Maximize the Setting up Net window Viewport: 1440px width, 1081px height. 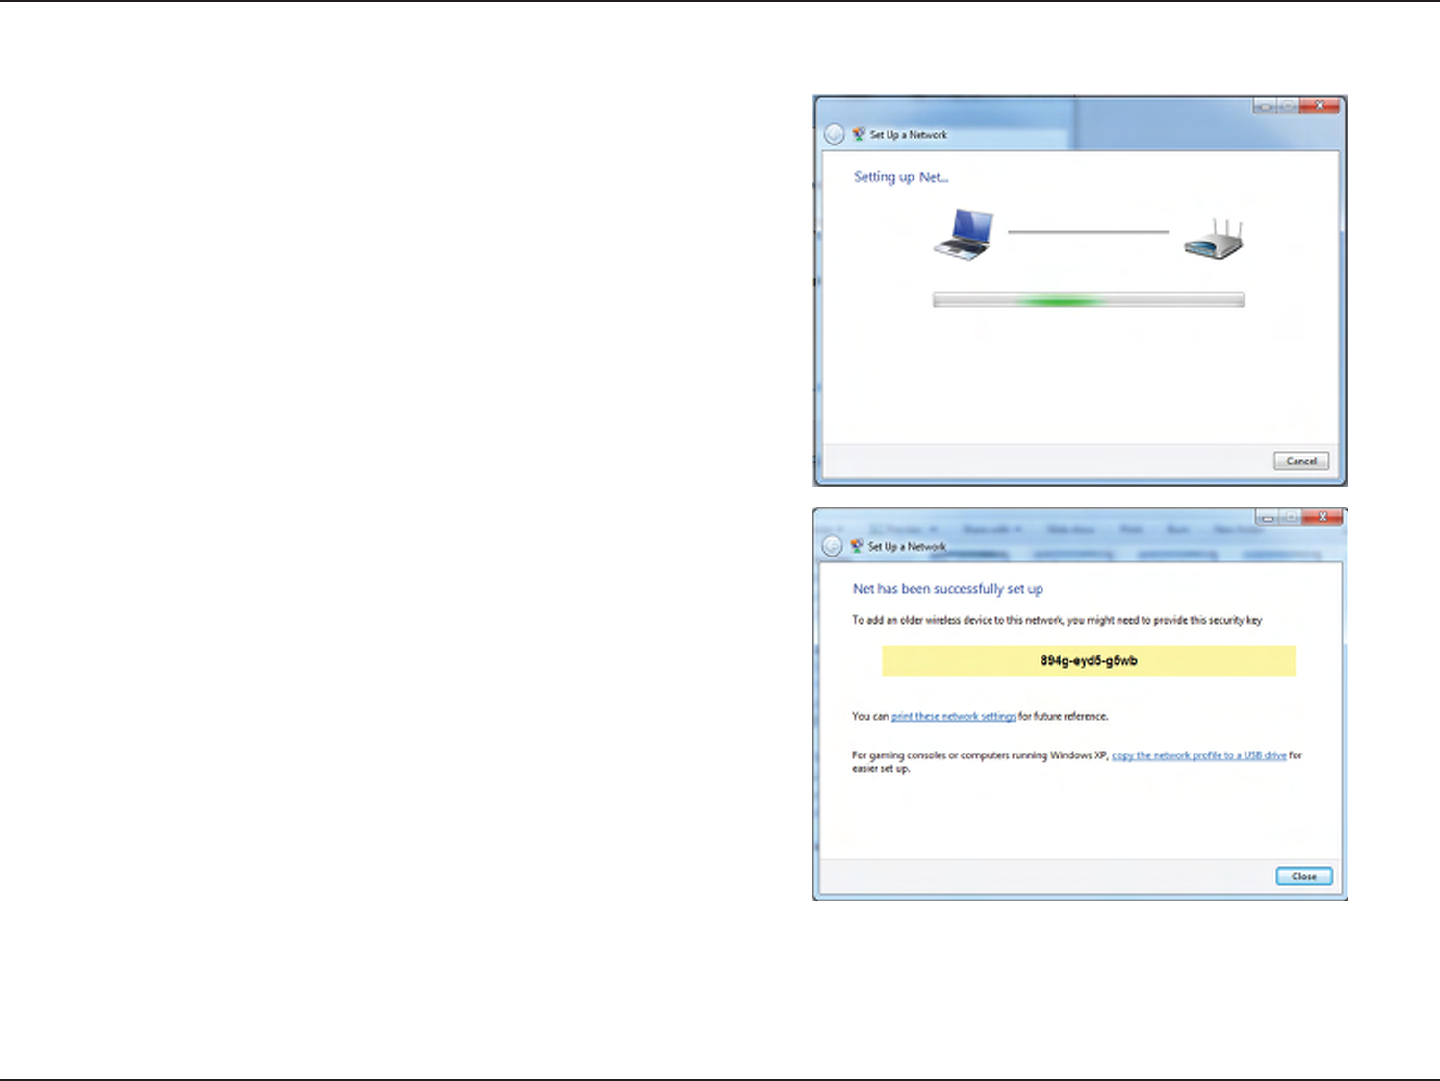[x=1289, y=106]
